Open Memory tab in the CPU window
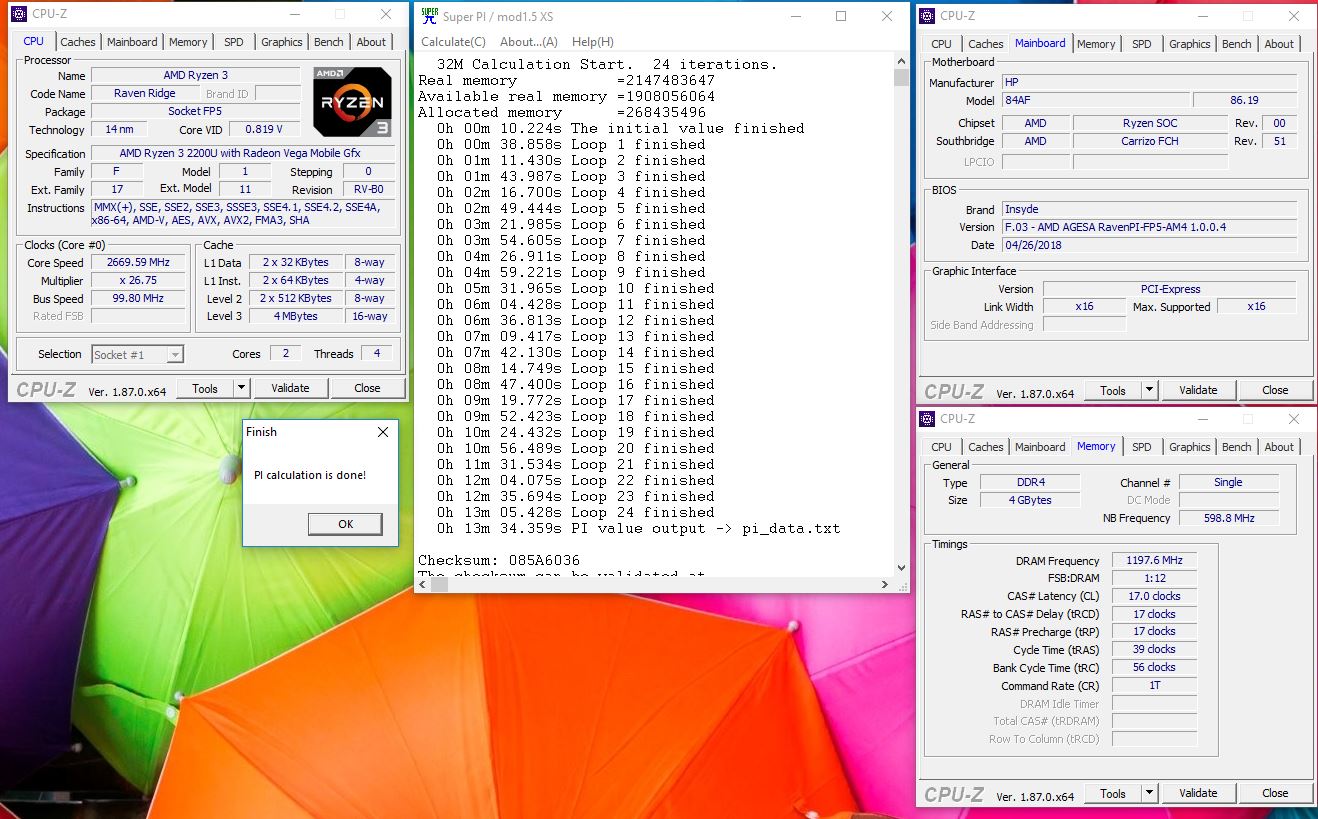Screen dimensions: 1318x819 pyautogui.click(x=188, y=42)
